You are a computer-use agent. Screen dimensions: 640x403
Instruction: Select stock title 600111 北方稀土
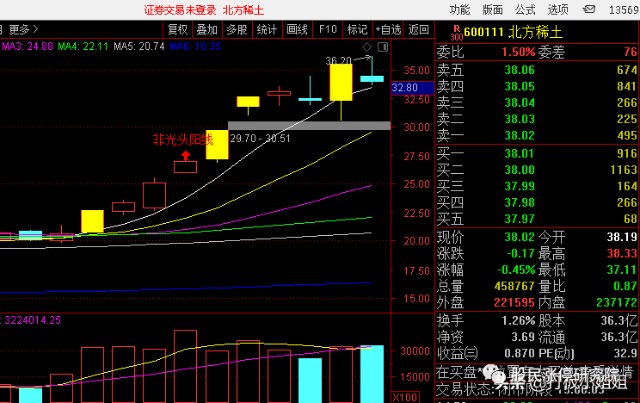tap(513, 32)
